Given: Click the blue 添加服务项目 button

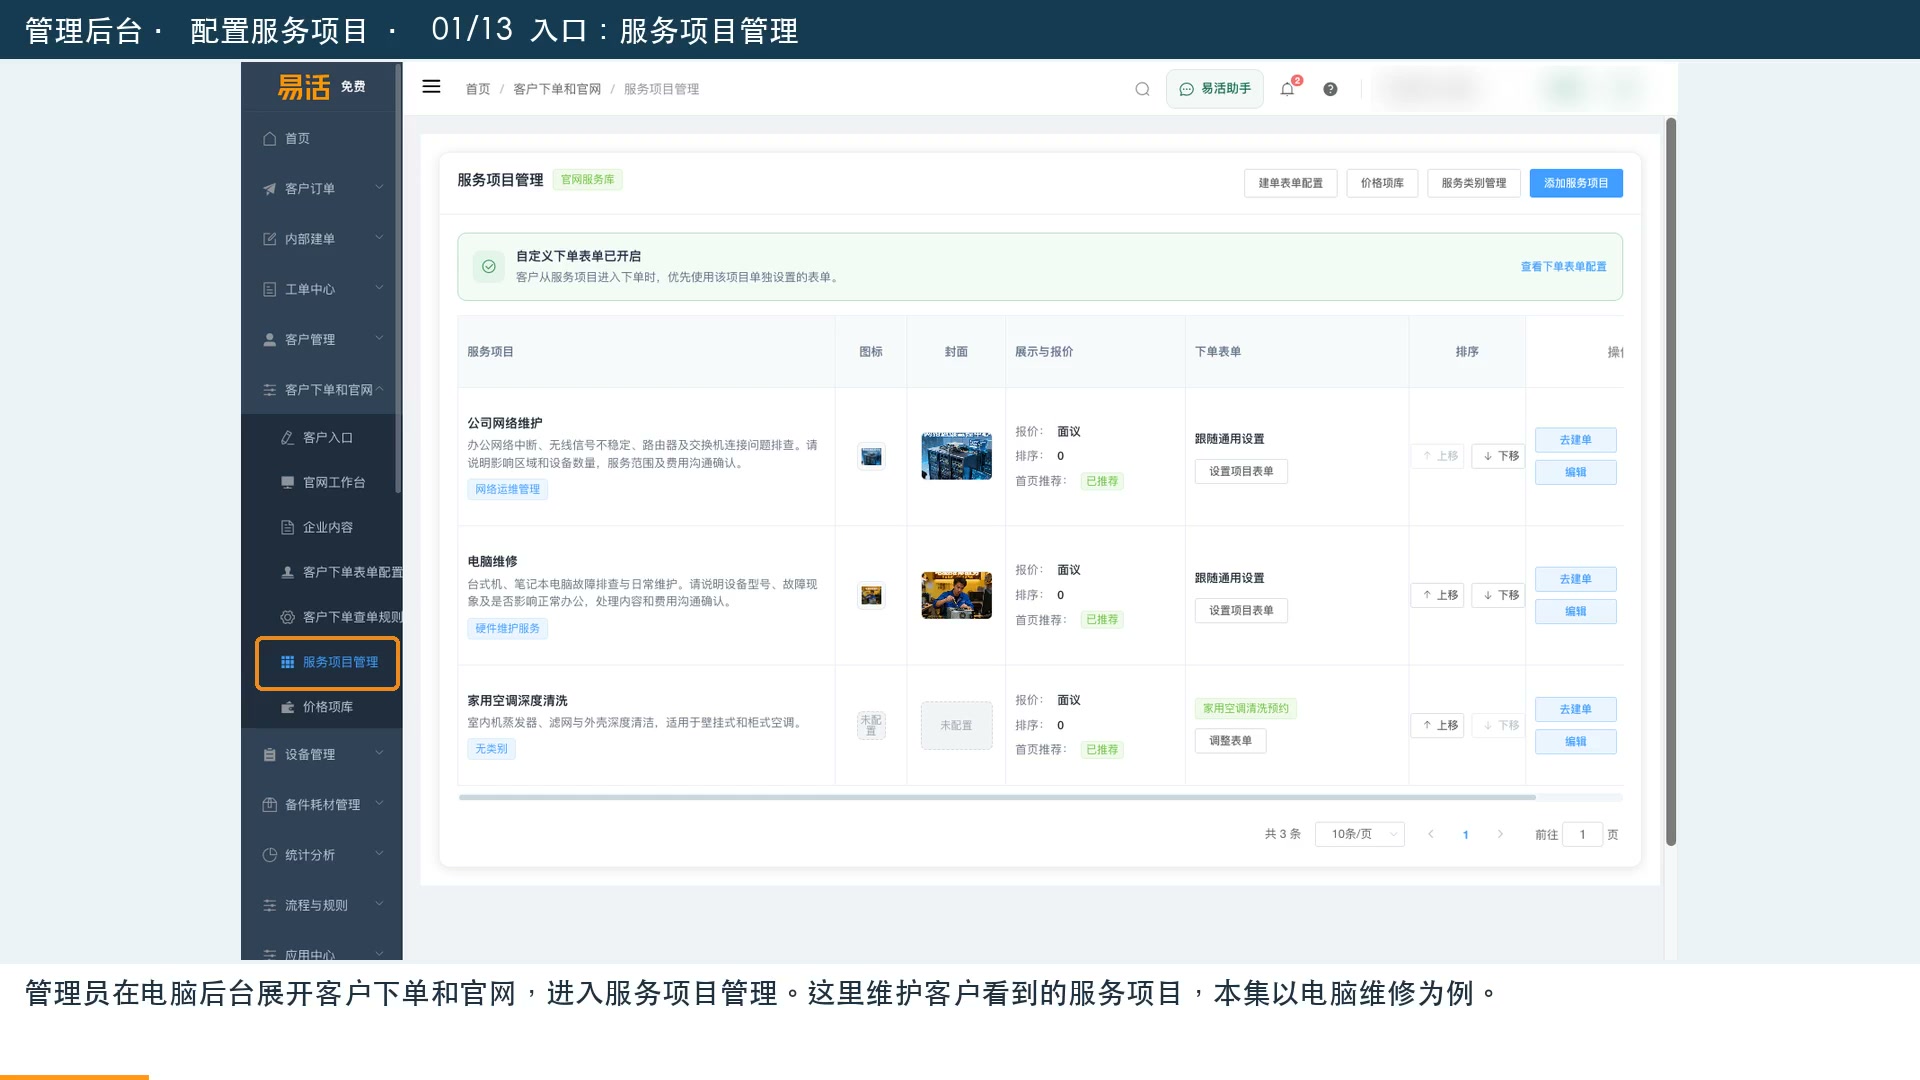Looking at the screenshot, I should click(1576, 183).
